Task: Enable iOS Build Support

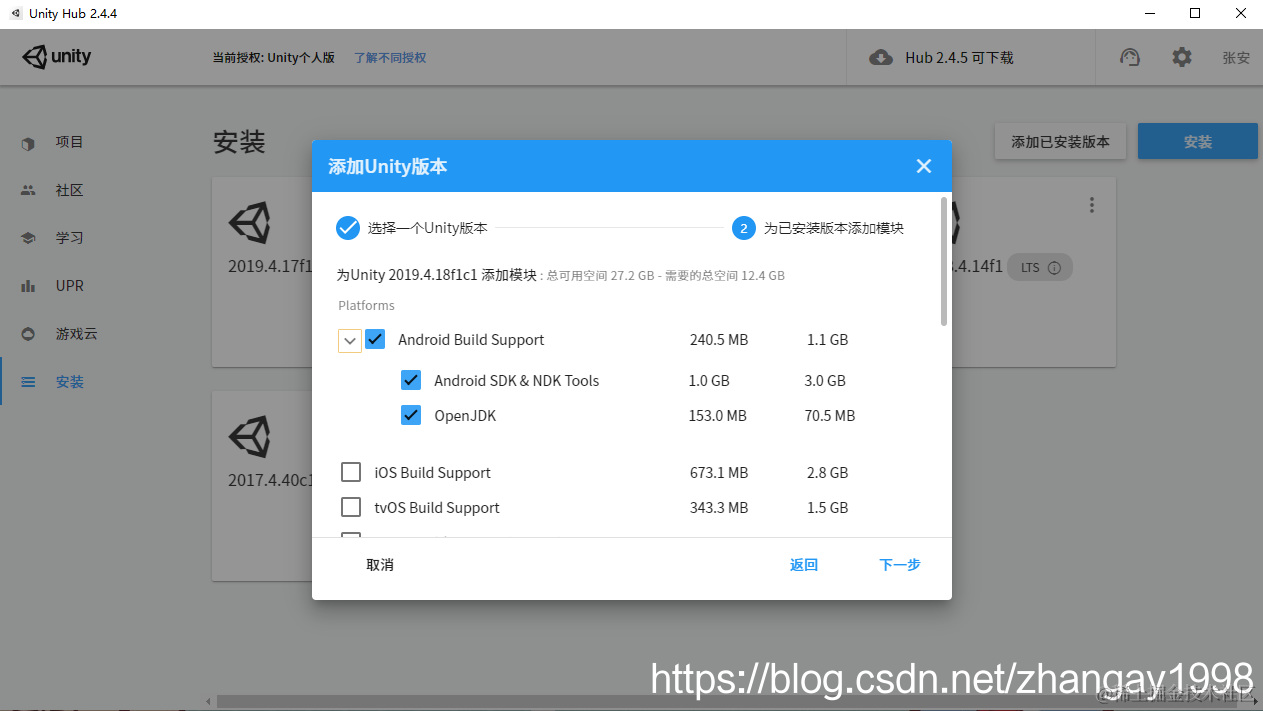Action: [351, 471]
